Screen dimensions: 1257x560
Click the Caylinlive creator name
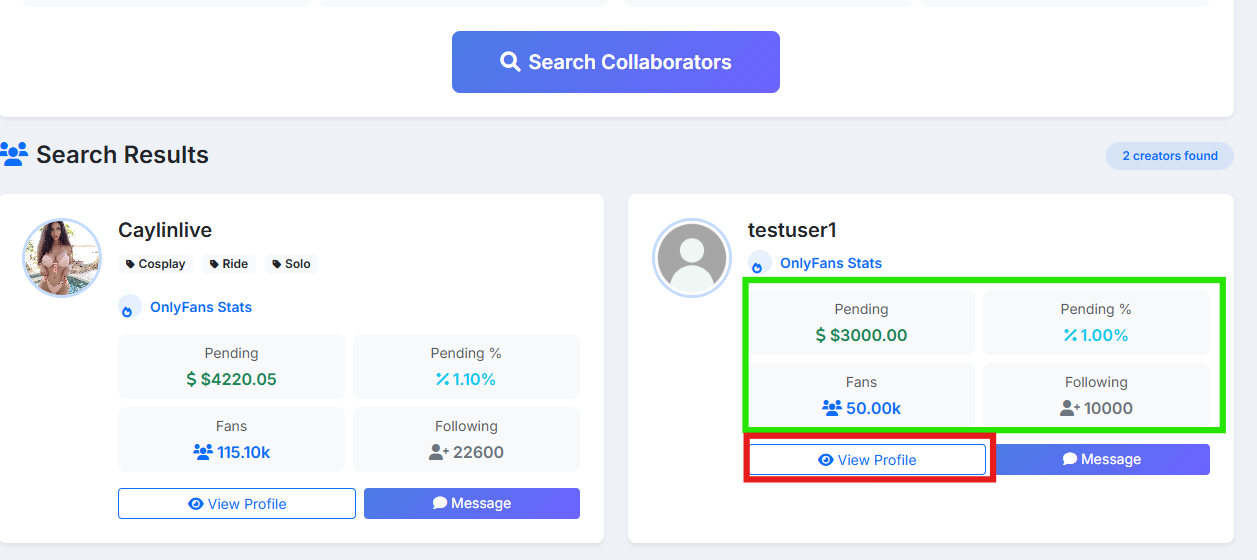coord(165,230)
